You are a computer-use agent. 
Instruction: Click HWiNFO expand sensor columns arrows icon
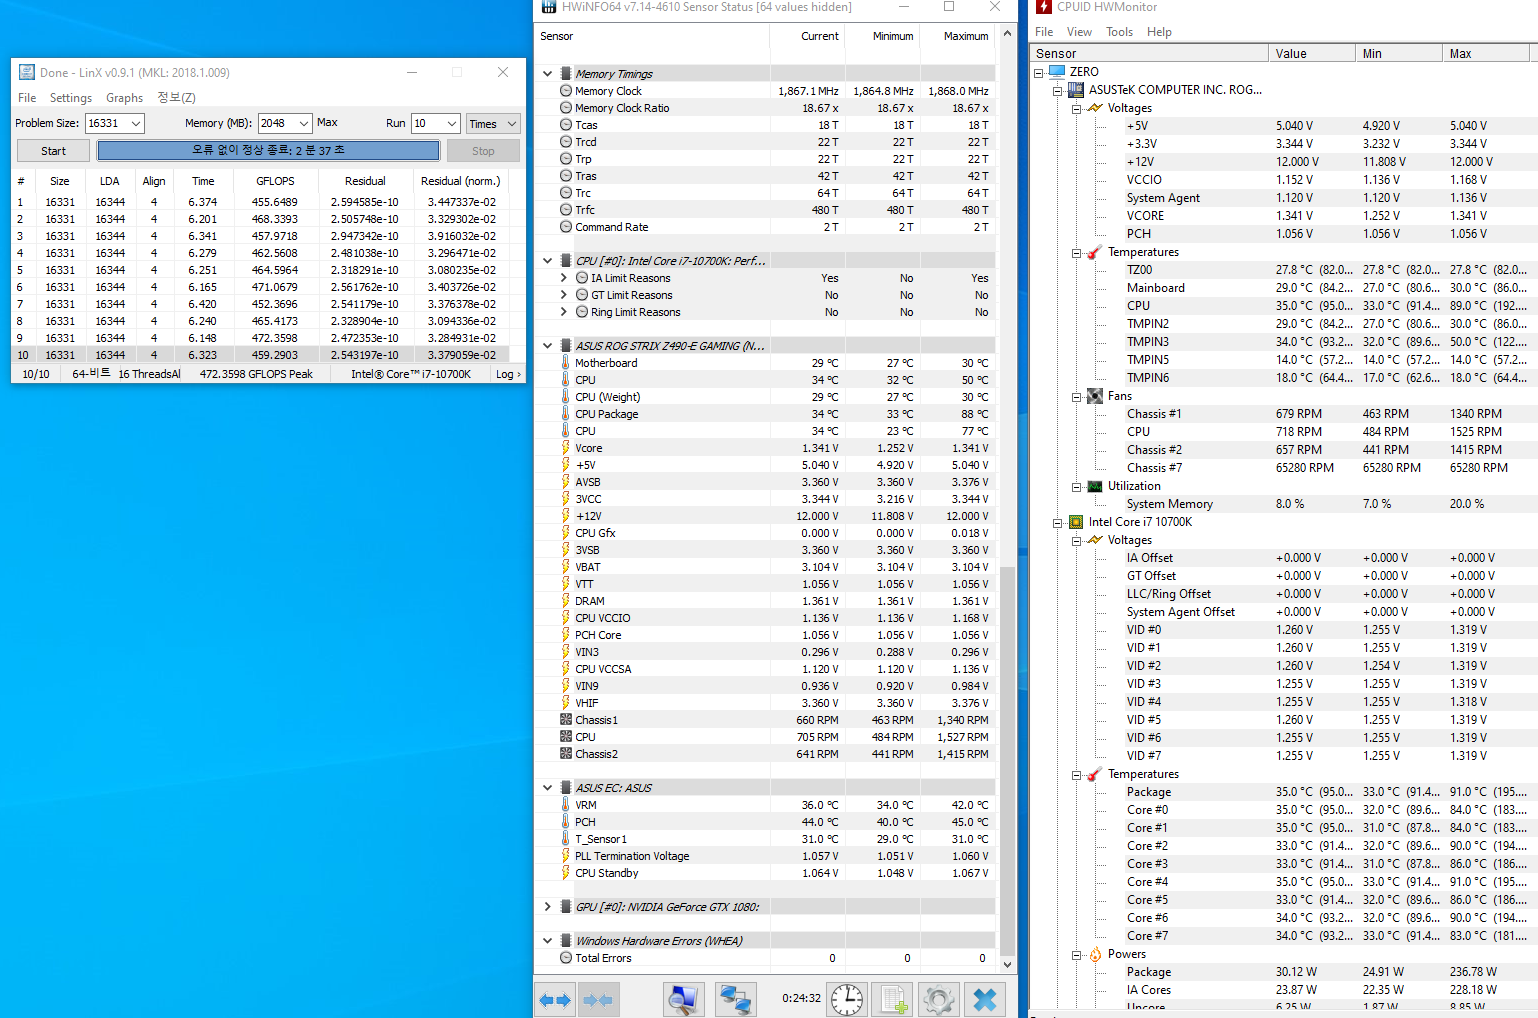[x=555, y=1000]
